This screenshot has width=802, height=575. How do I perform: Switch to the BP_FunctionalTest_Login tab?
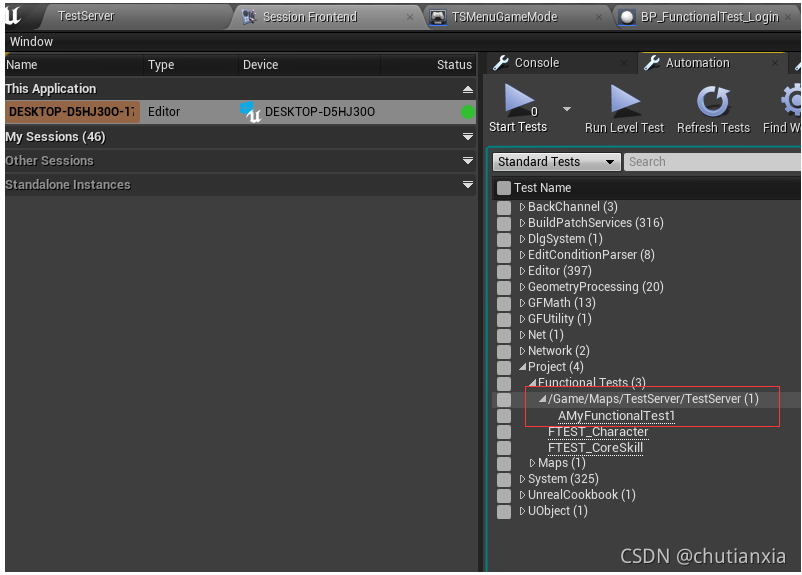tap(709, 17)
